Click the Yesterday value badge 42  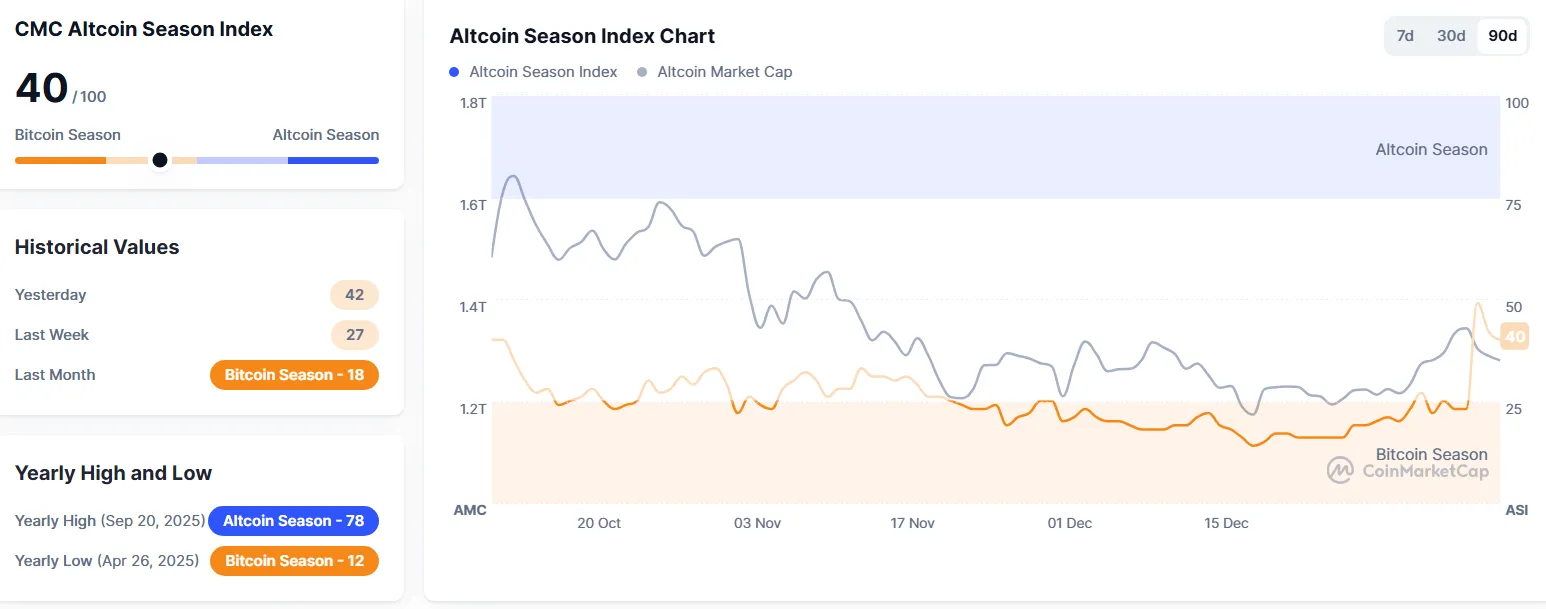coord(354,295)
